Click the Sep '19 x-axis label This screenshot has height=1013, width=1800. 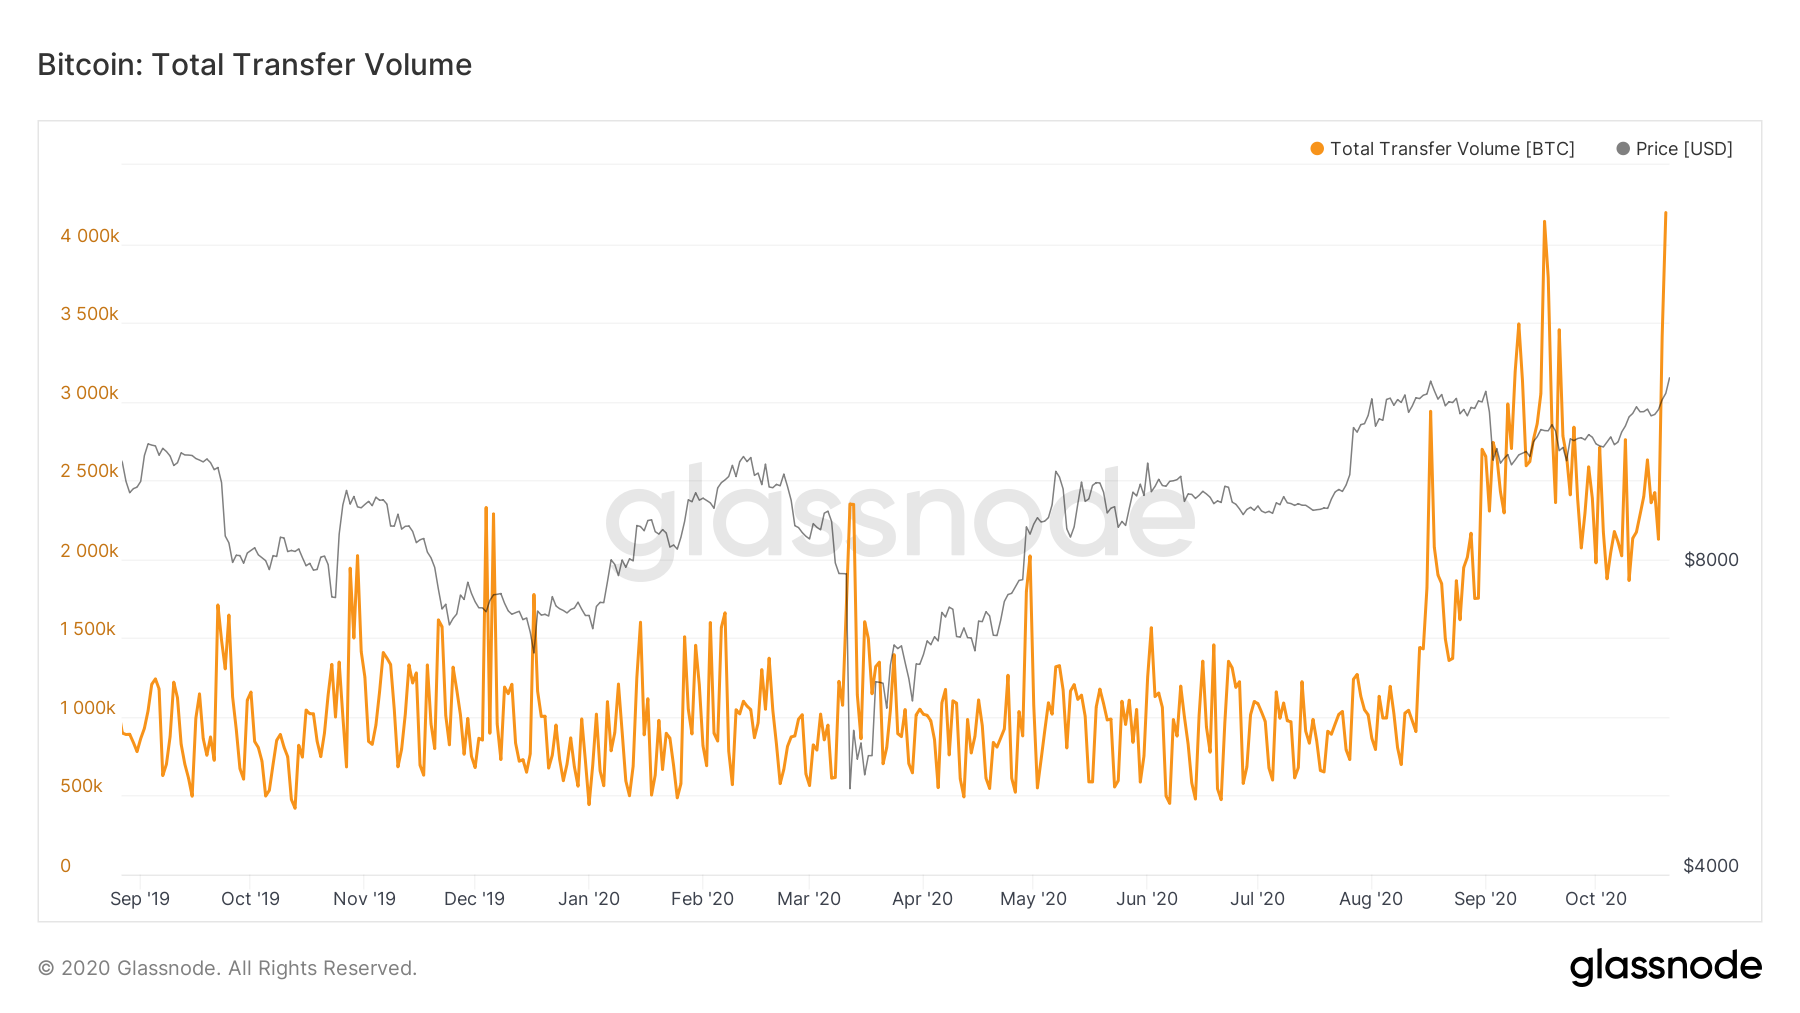point(140,899)
